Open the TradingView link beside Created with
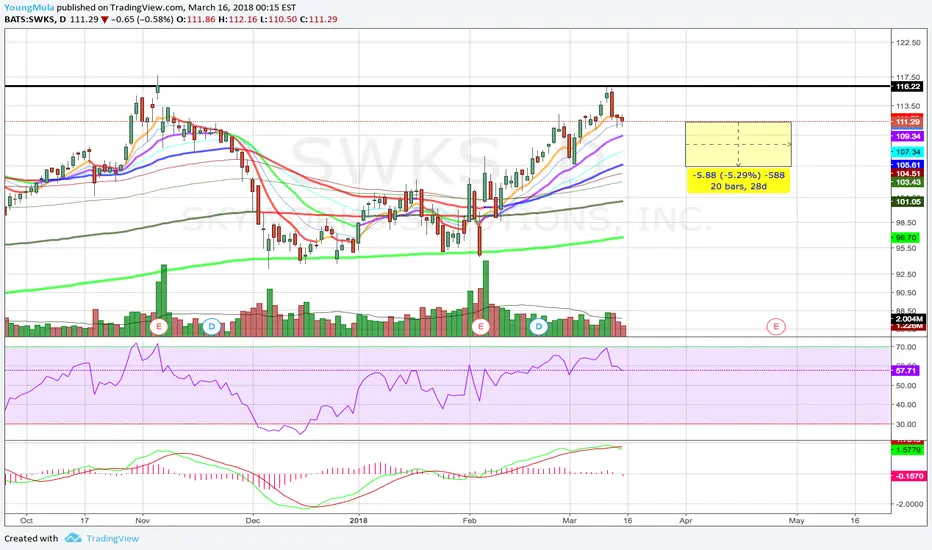 [x=112, y=539]
